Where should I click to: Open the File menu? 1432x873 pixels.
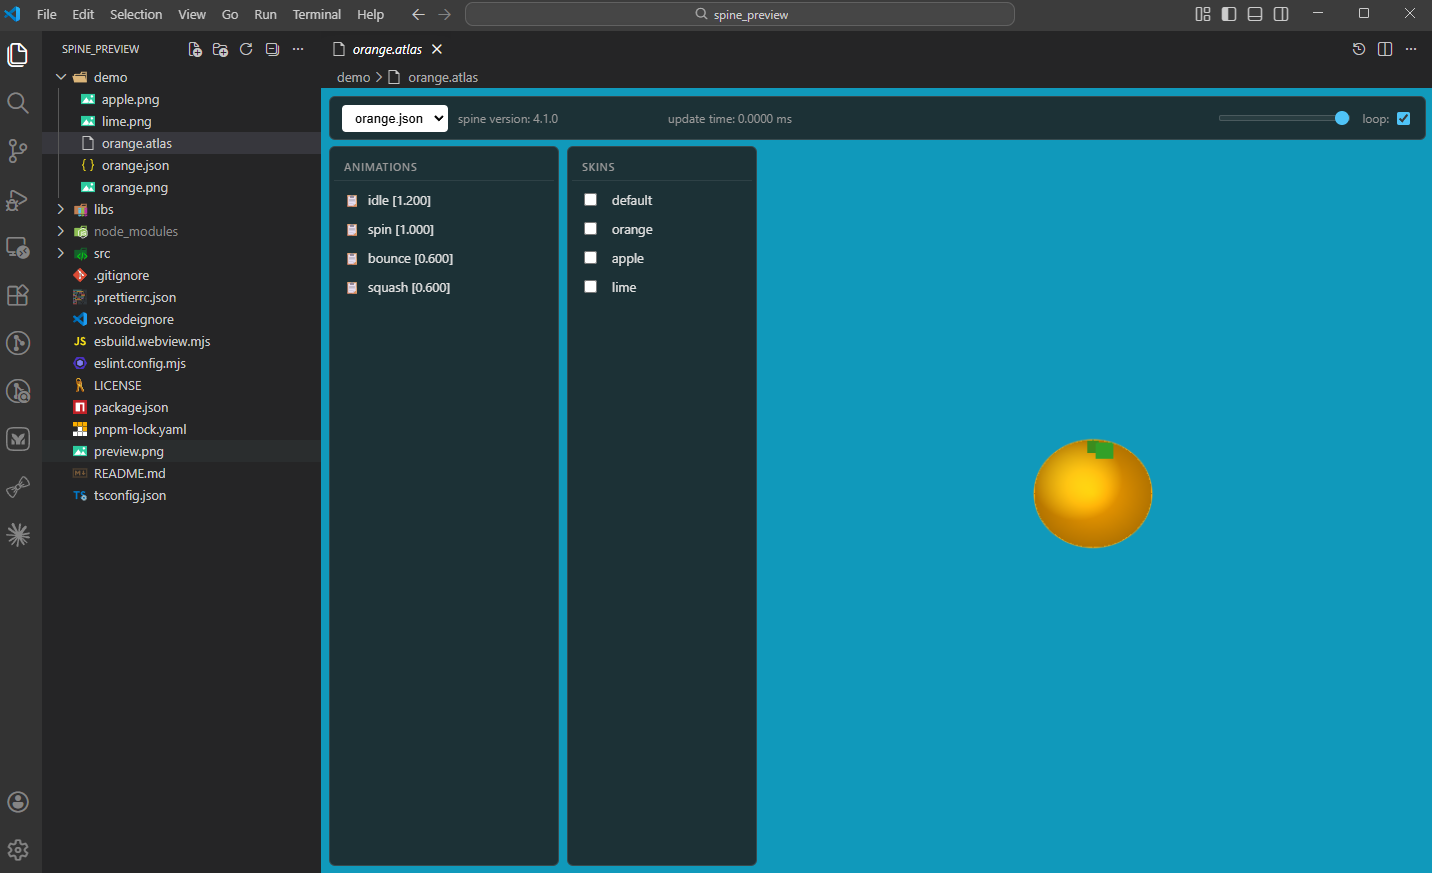click(47, 14)
